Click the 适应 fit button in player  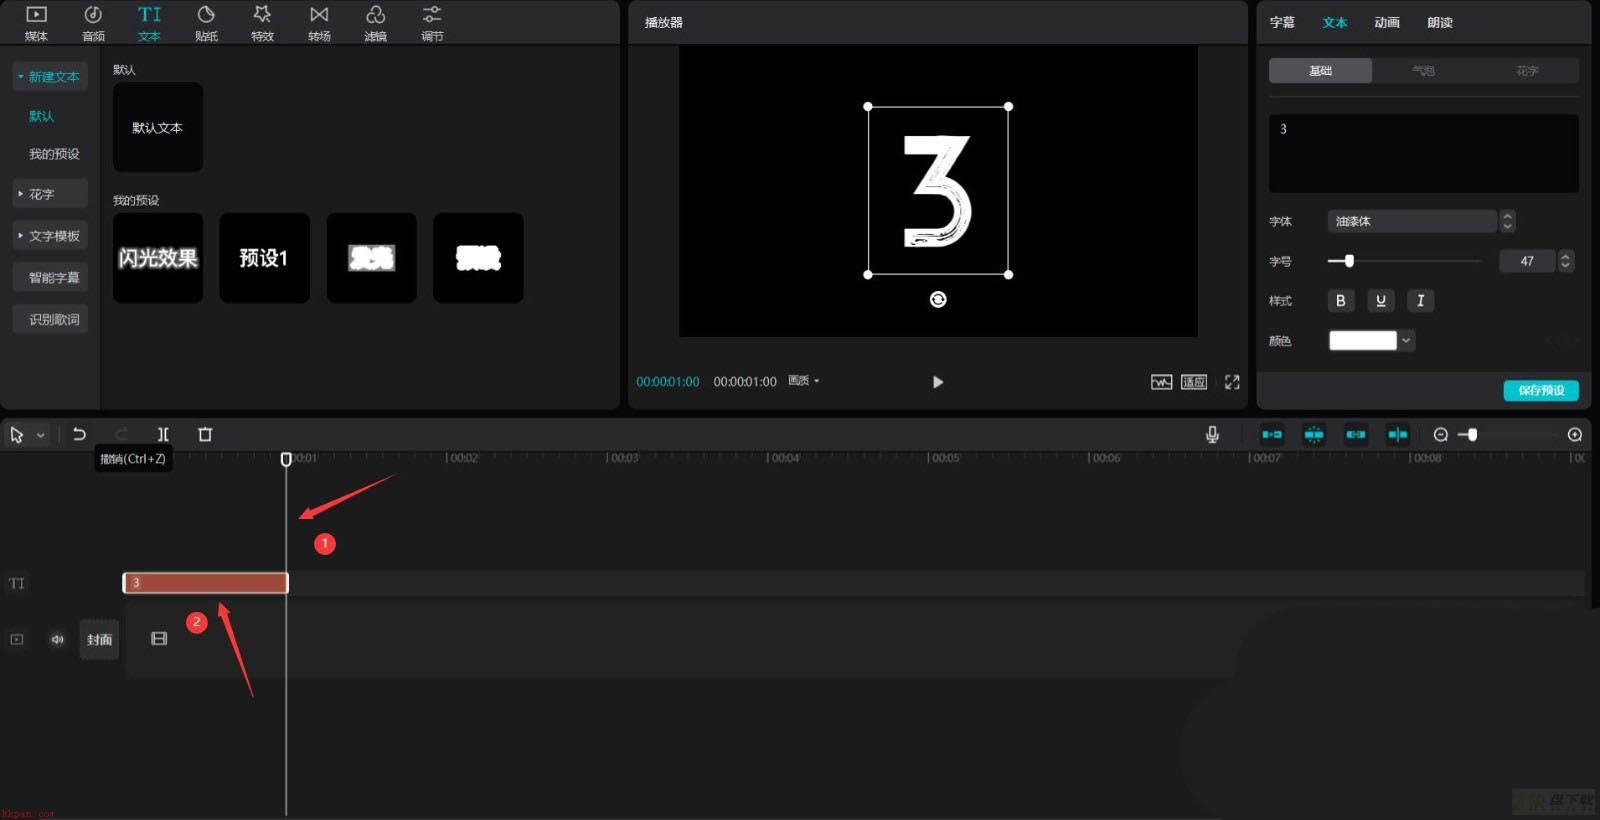1194,382
